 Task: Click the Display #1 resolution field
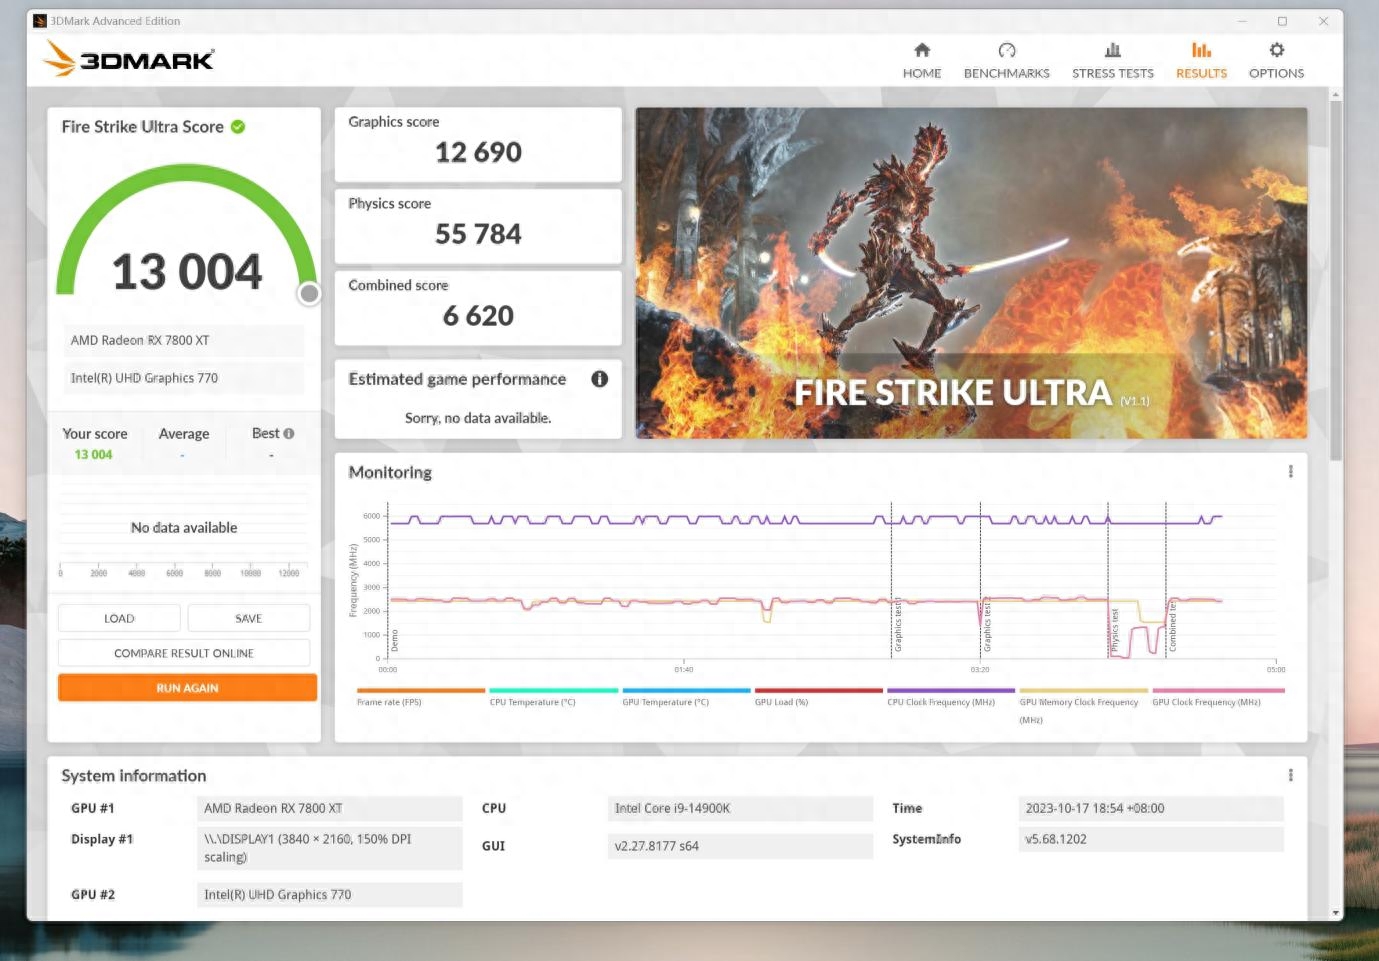click(x=330, y=848)
